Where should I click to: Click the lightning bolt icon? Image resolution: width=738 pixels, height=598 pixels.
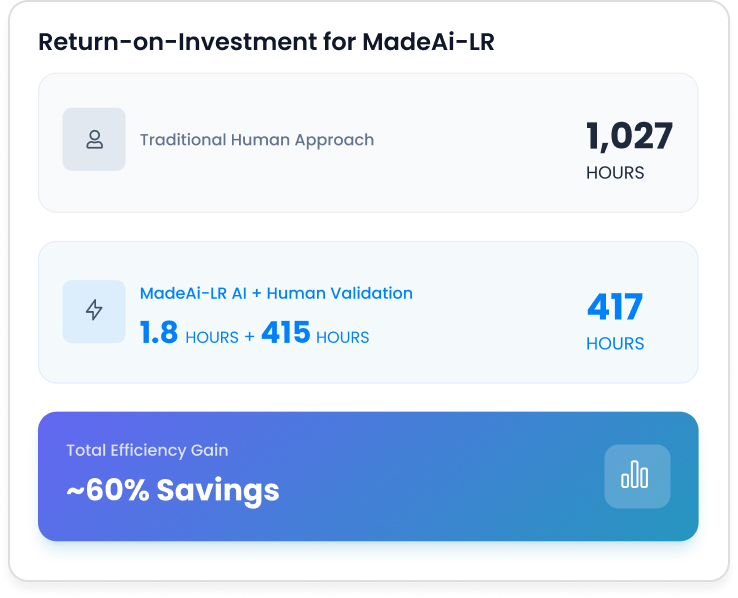pos(94,311)
